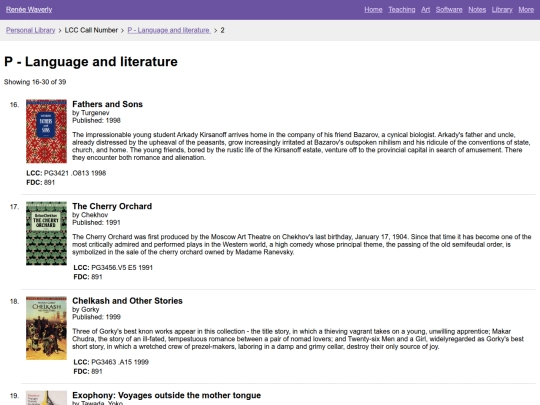This screenshot has height=405, width=540.
Task: Select 'Published: 1998' text
Action: 96,121
